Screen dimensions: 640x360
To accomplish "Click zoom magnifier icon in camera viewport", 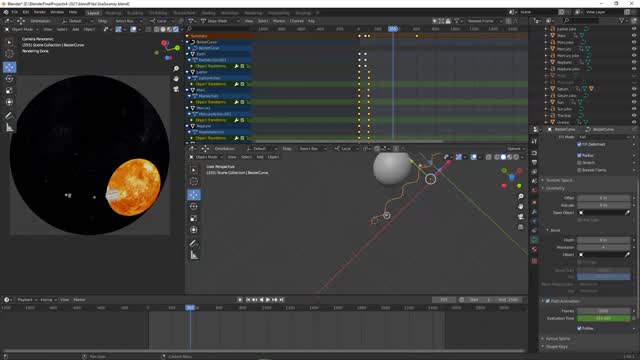I will (176, 69).
